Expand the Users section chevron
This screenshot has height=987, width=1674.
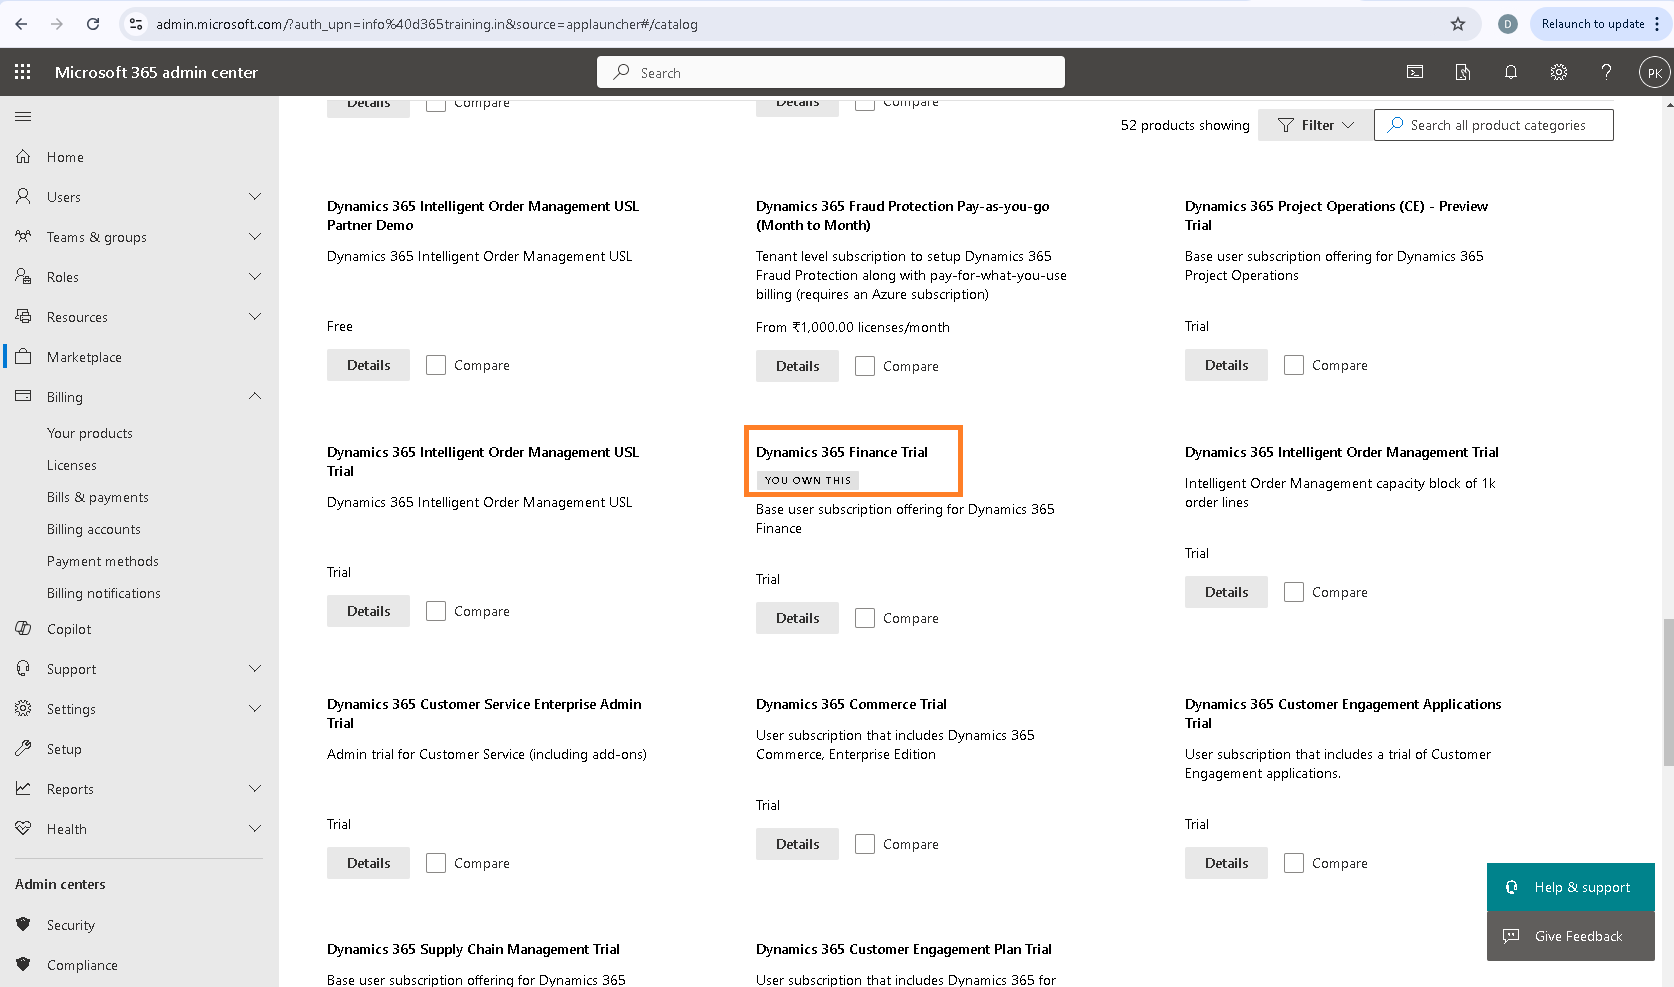point(255,197)
